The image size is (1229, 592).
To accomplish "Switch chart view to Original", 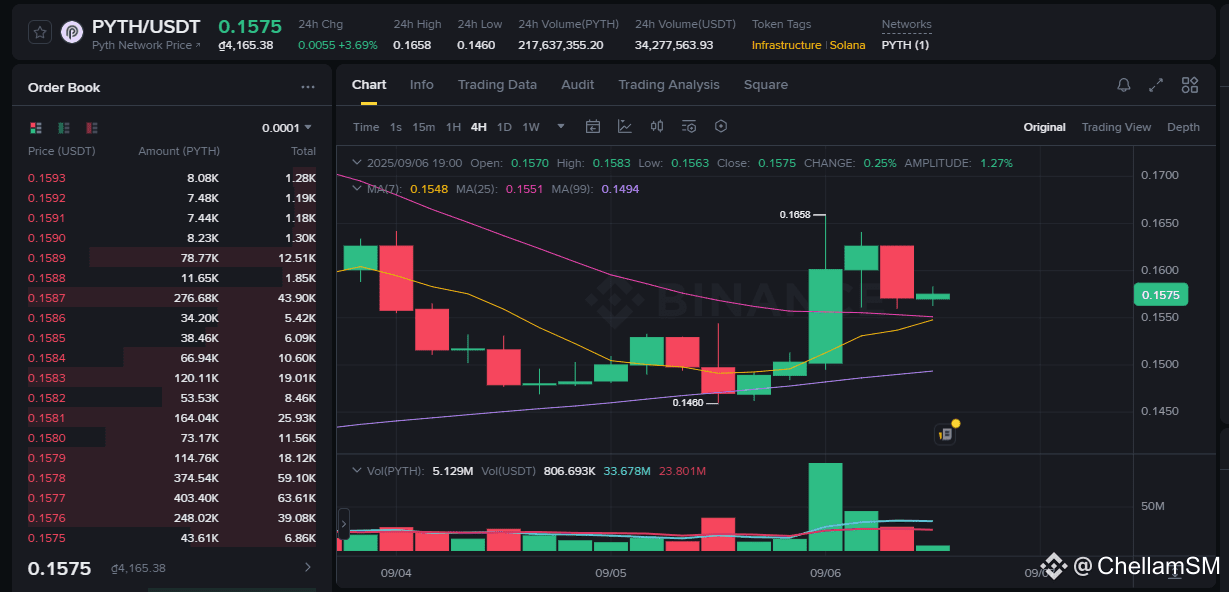I will 1044,127.
